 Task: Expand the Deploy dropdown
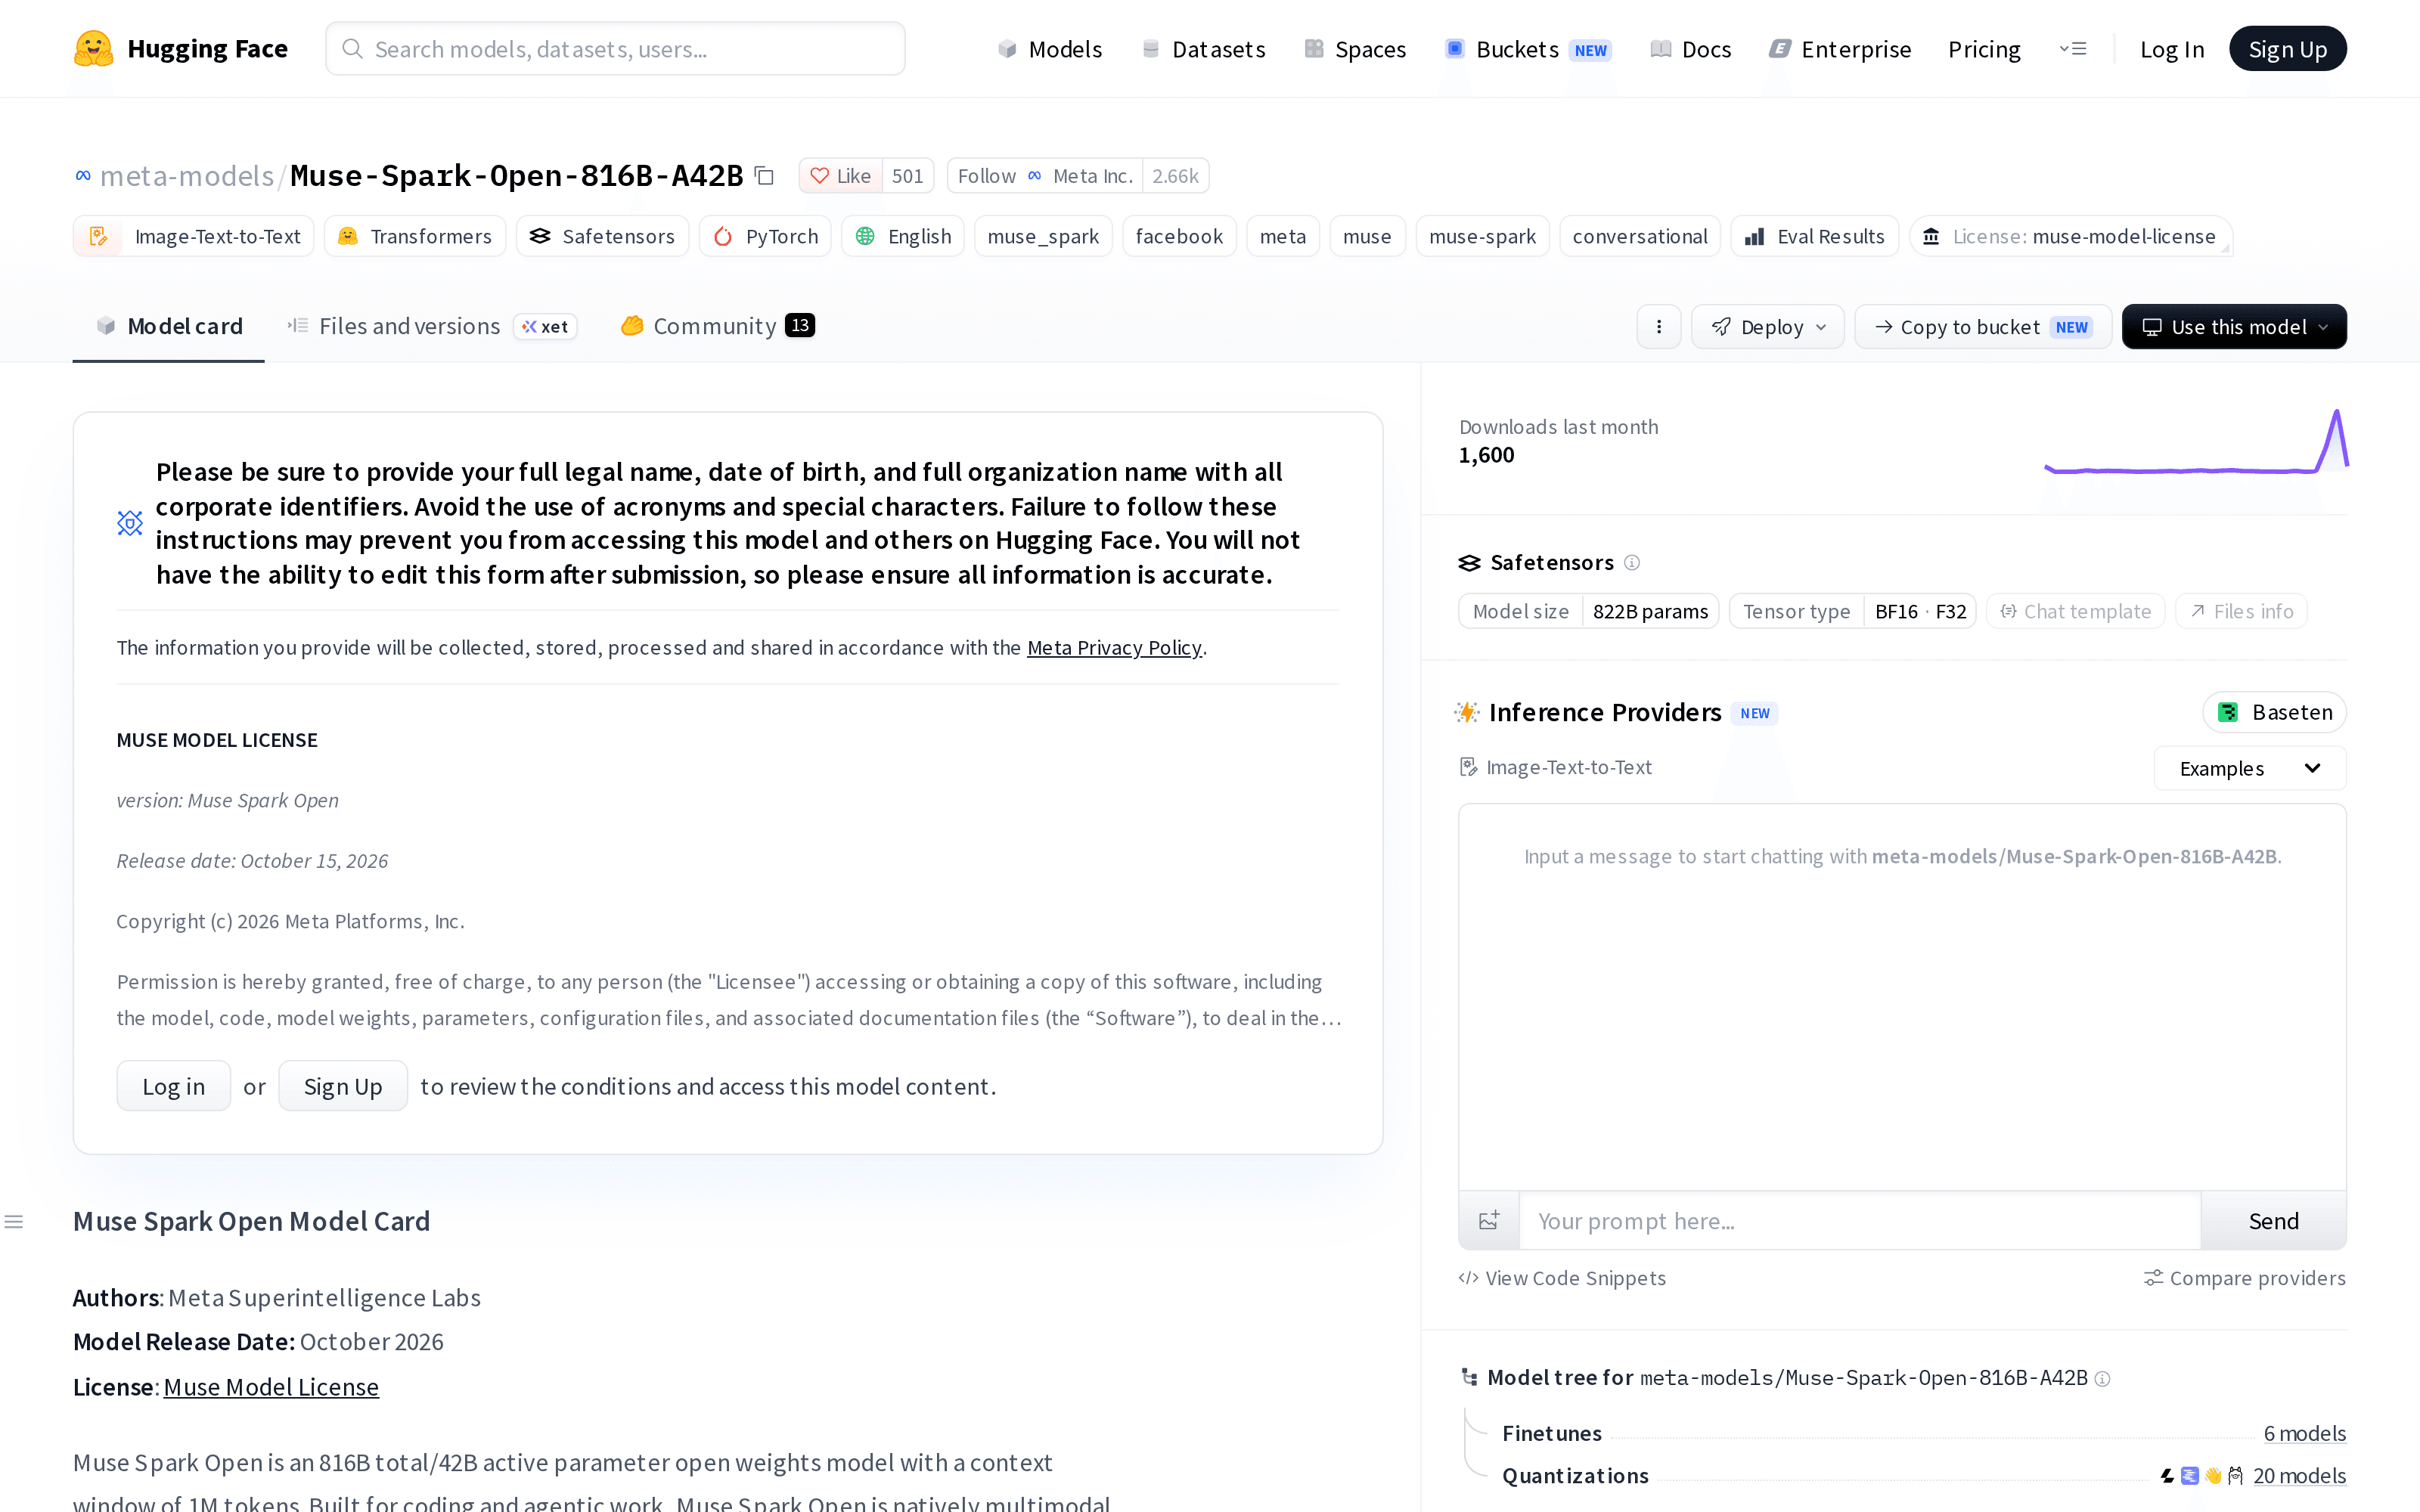[1768, 327]
